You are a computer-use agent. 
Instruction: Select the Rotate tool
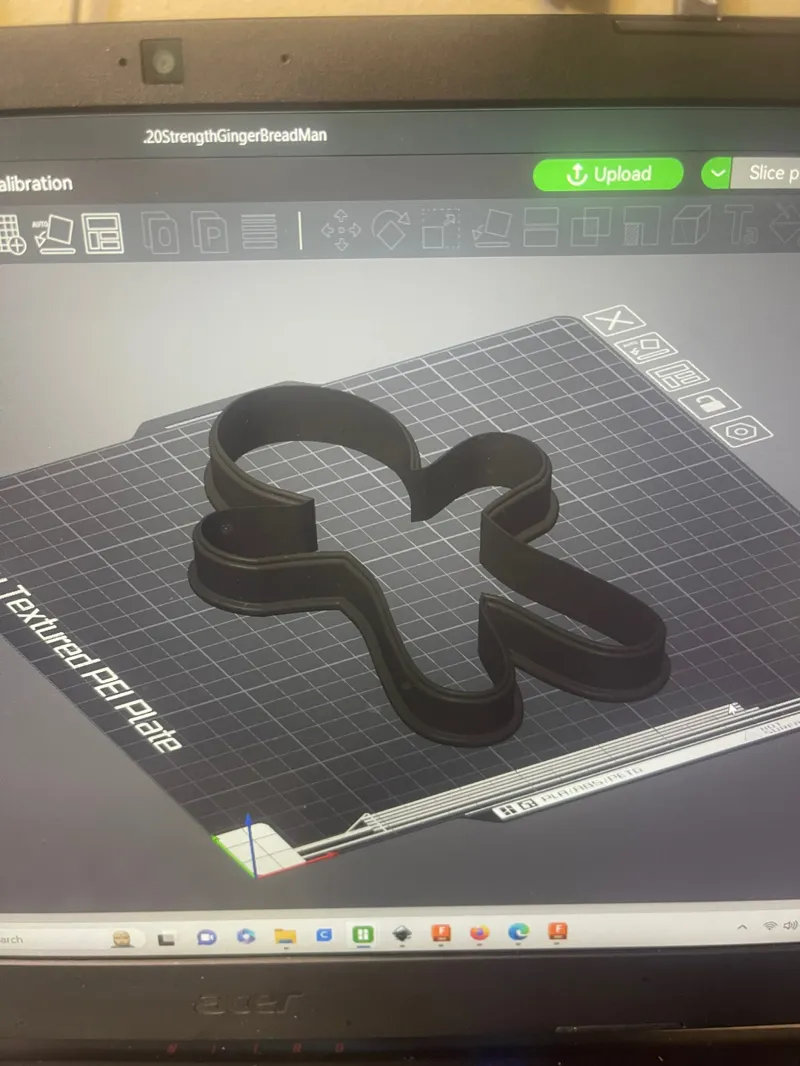pyautogui.click(x=391, y=229)
